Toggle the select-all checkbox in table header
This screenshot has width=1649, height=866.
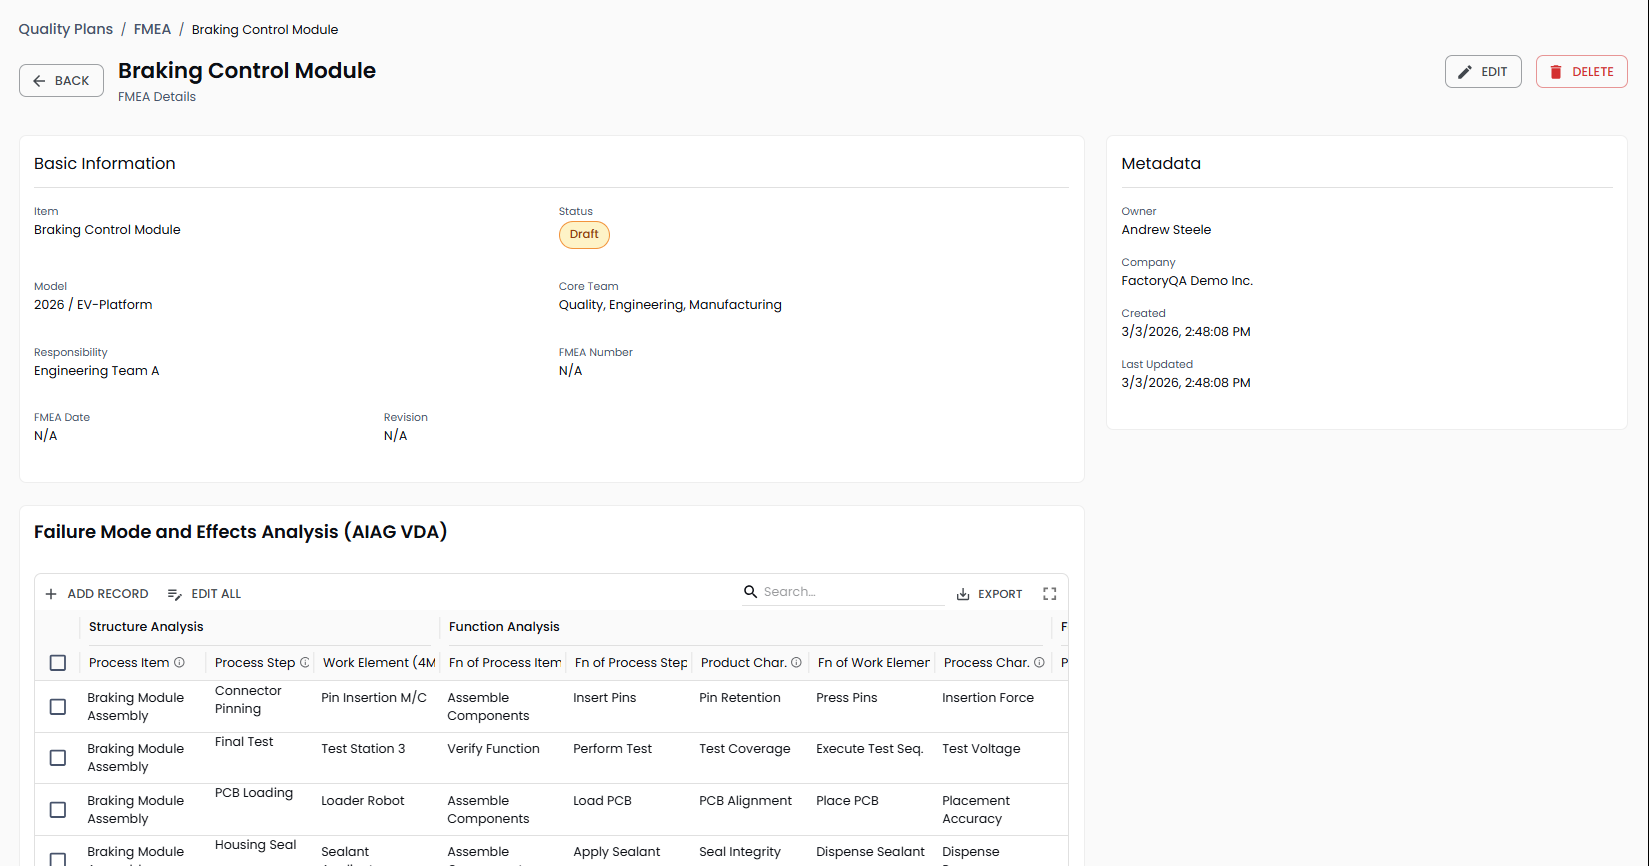(x=58, y=663)
